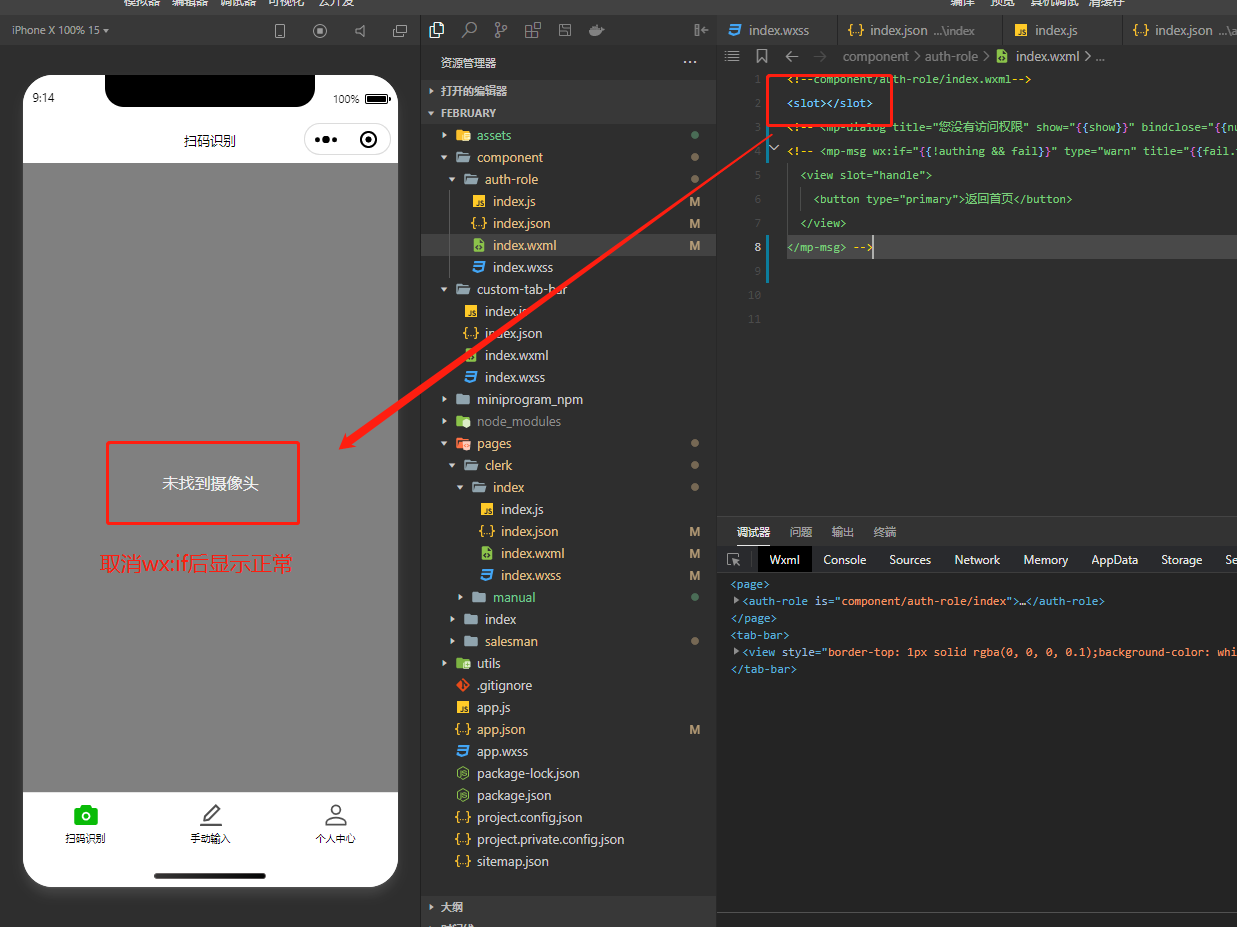The image size is (1237, 927).
Task: Click the editor navigate back arrow
Action: tap(792, 56)
